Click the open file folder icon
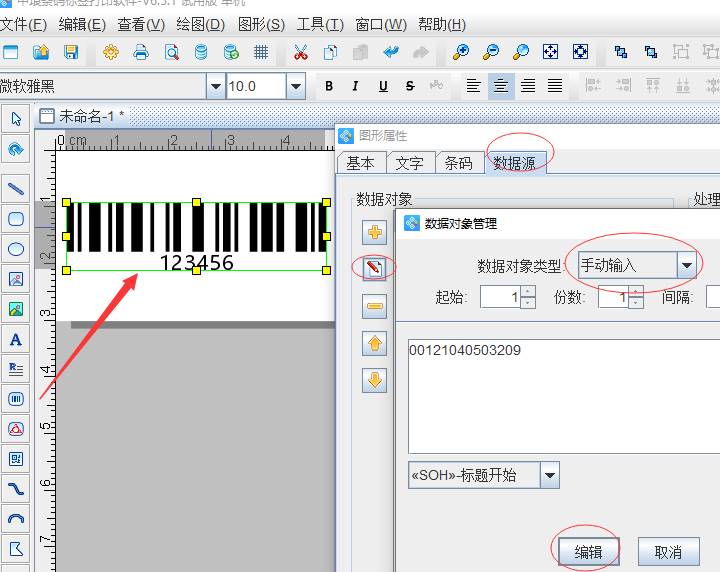 tap(41, 52)
